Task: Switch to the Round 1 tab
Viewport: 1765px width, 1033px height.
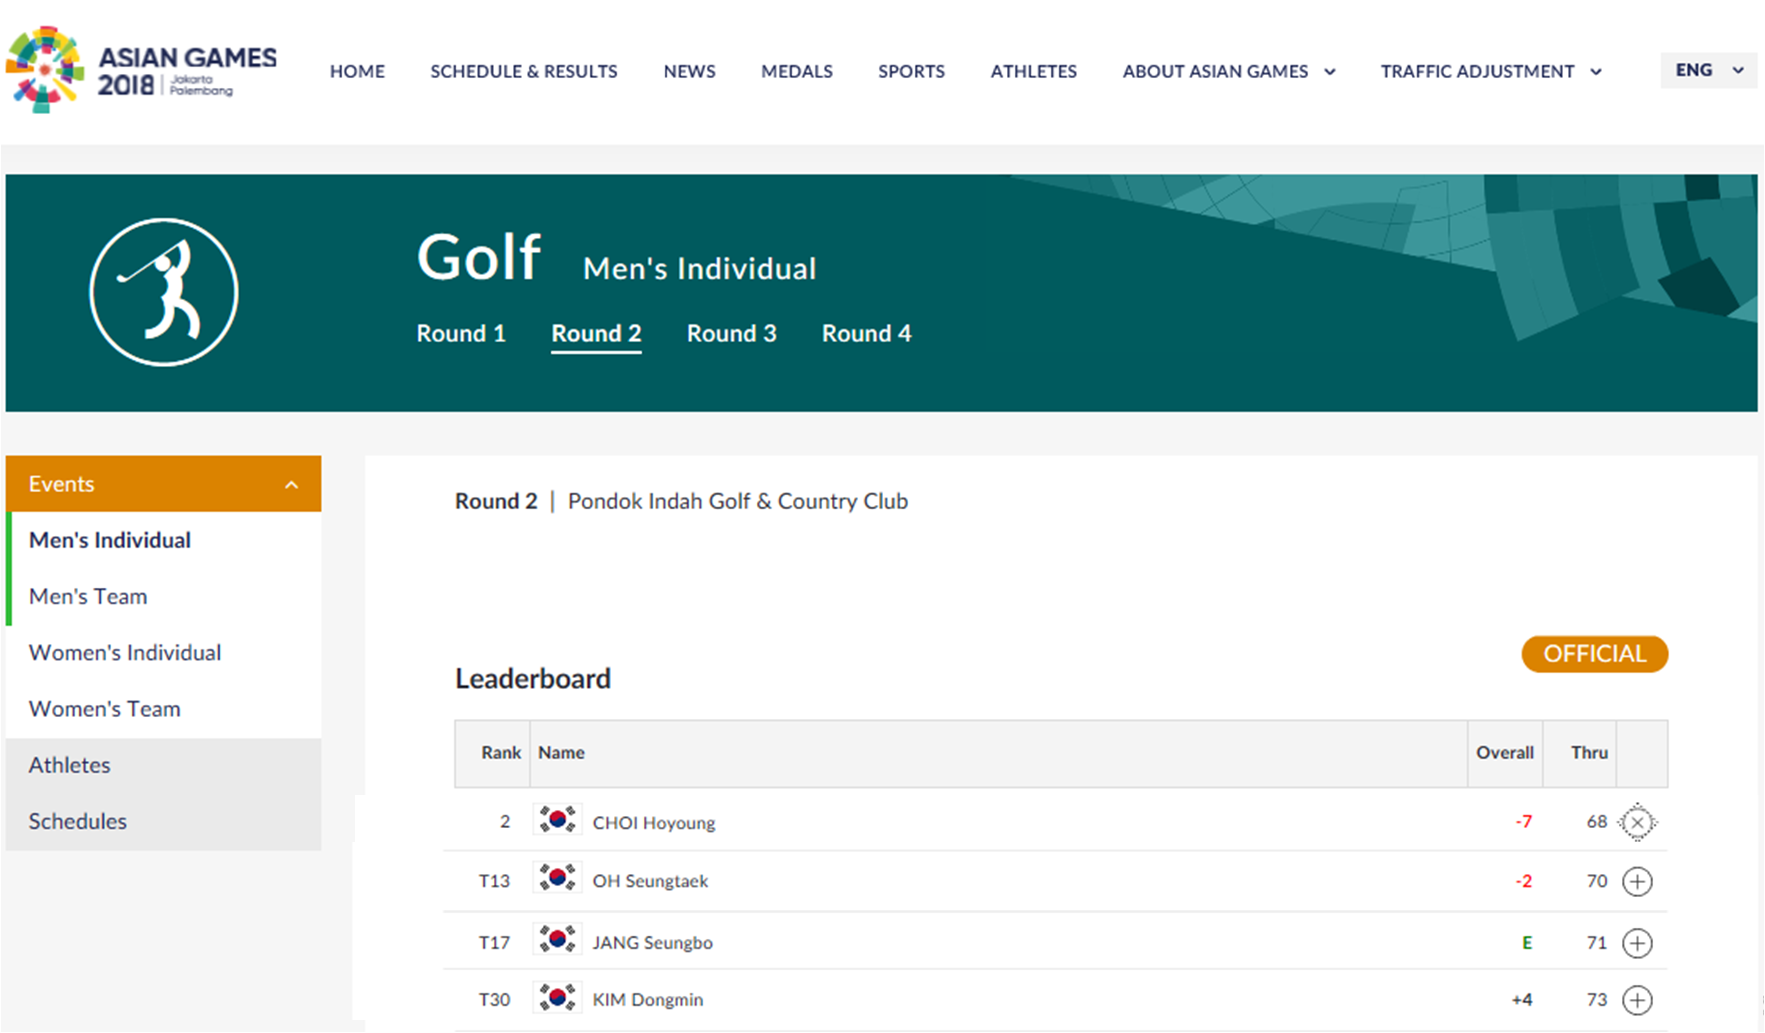Action: (461, 334)
